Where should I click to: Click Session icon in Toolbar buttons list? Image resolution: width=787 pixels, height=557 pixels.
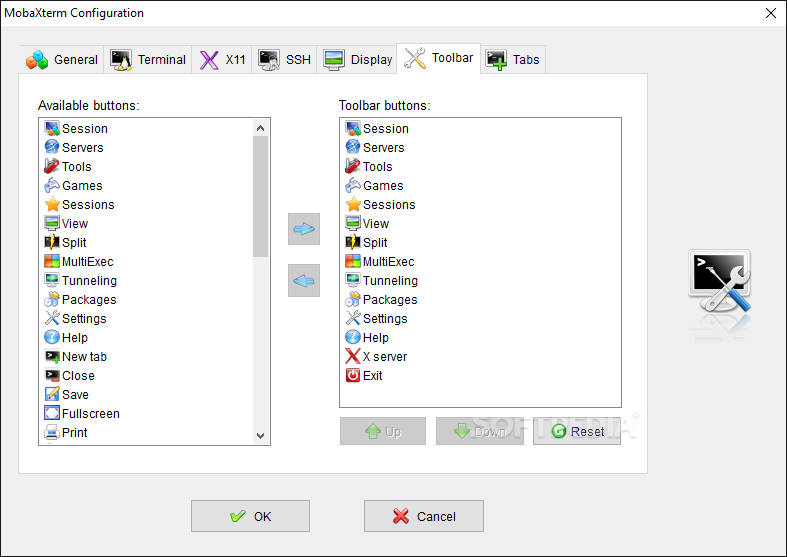pyautogui.click(x=353, y=128)
